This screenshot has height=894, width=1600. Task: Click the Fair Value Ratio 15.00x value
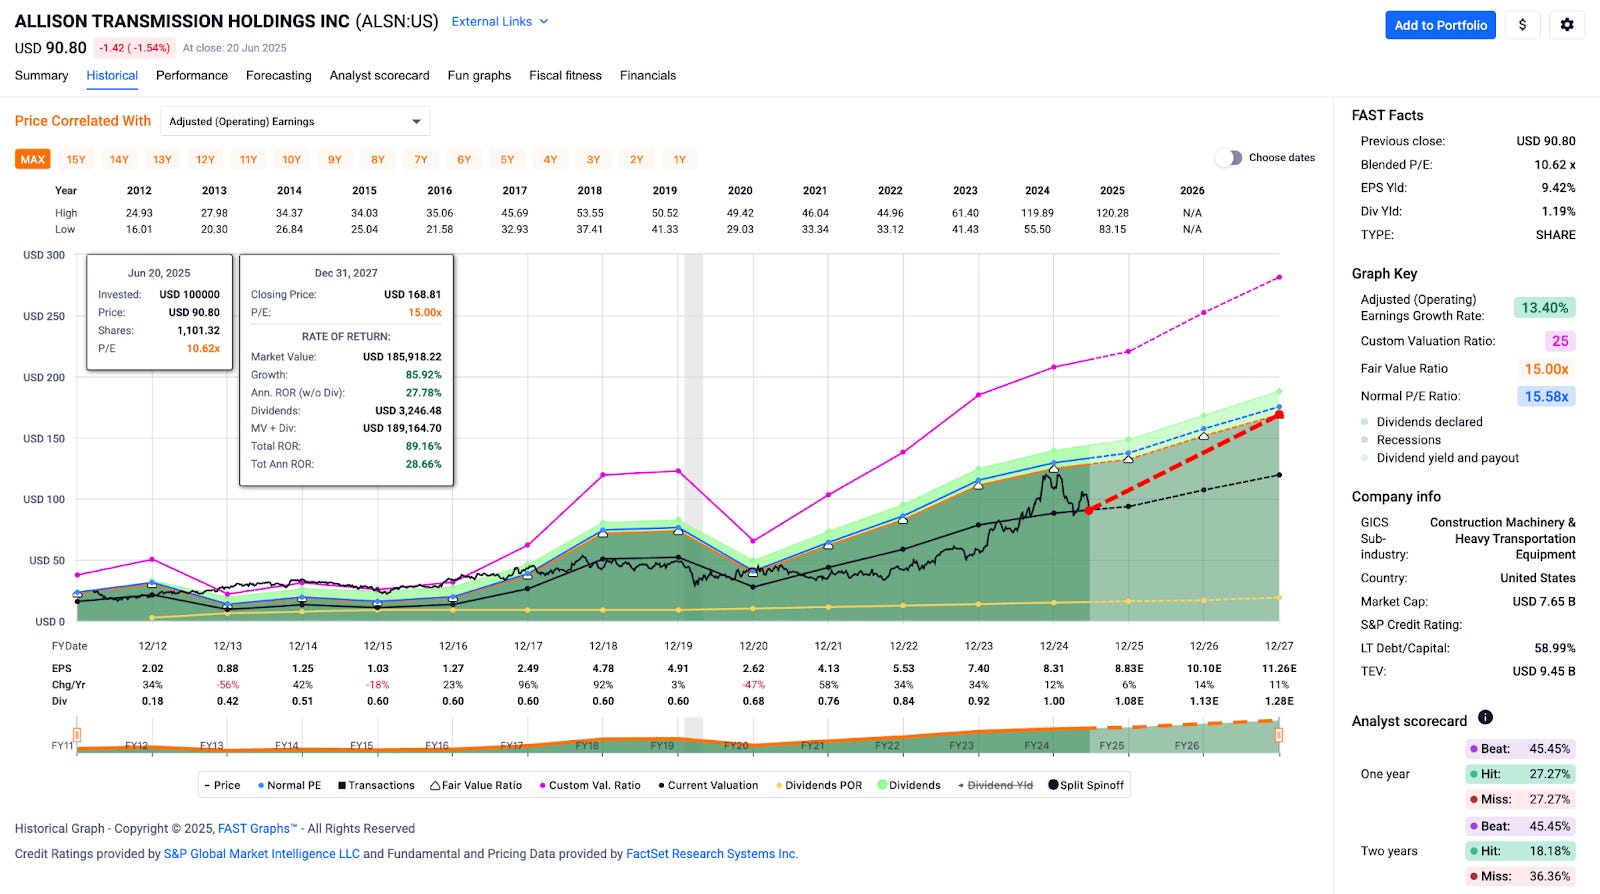1546,369
